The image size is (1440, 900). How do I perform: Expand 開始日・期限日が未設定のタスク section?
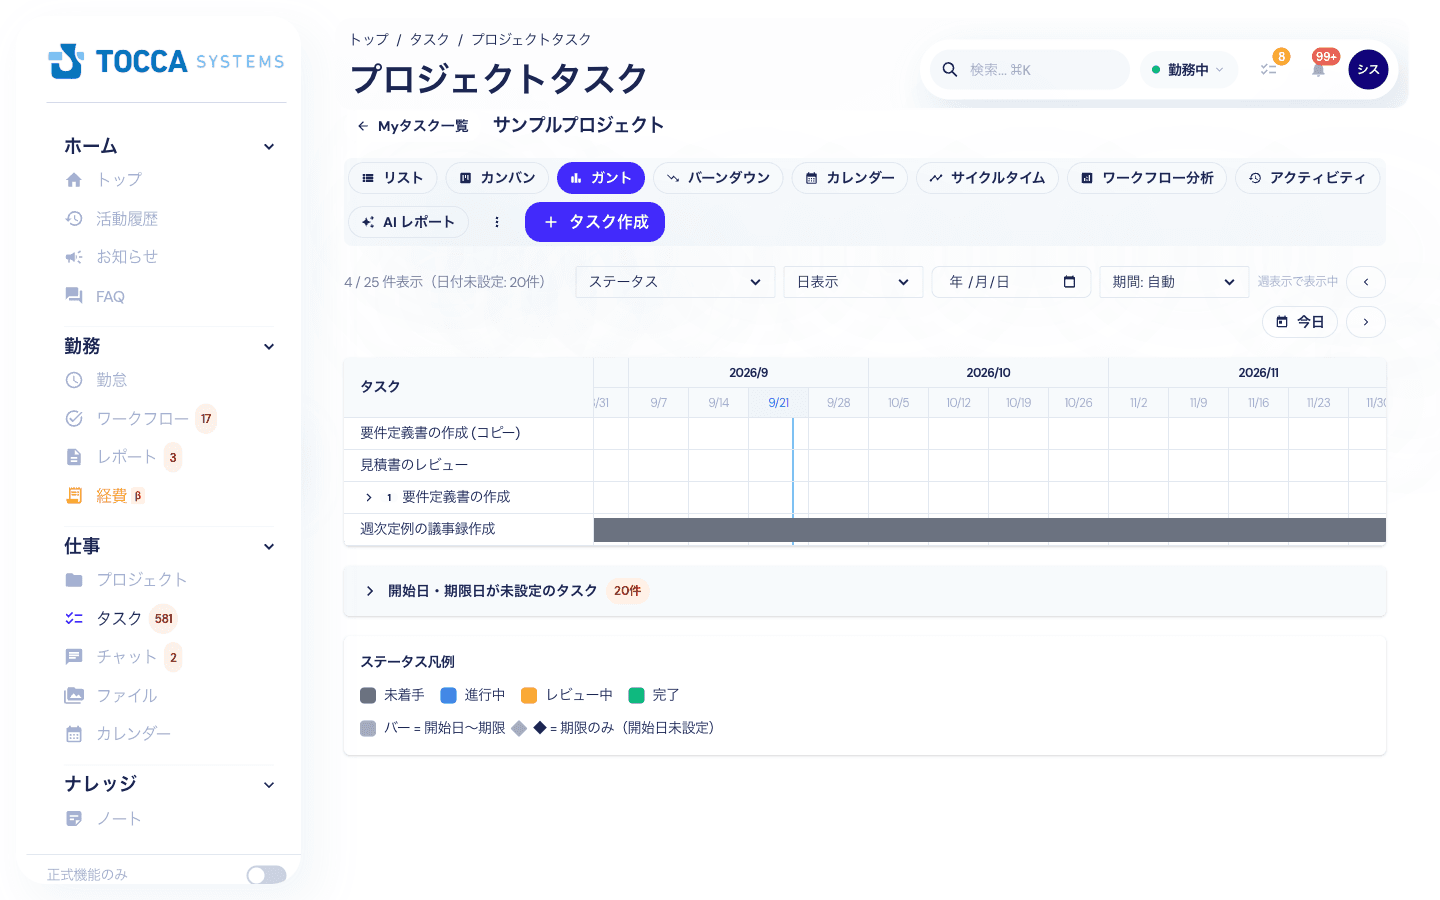[370, 591]
